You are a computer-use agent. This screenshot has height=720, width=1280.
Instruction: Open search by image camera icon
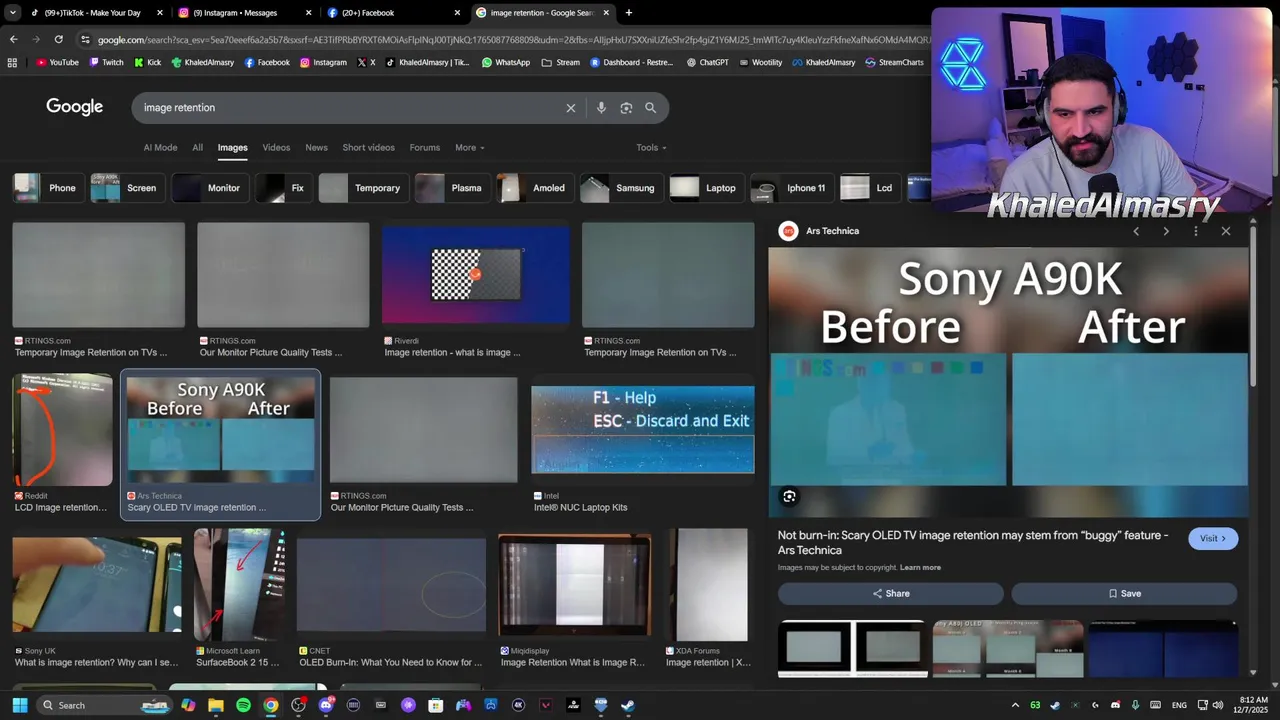pyautogui.click(x=626, y=108)
